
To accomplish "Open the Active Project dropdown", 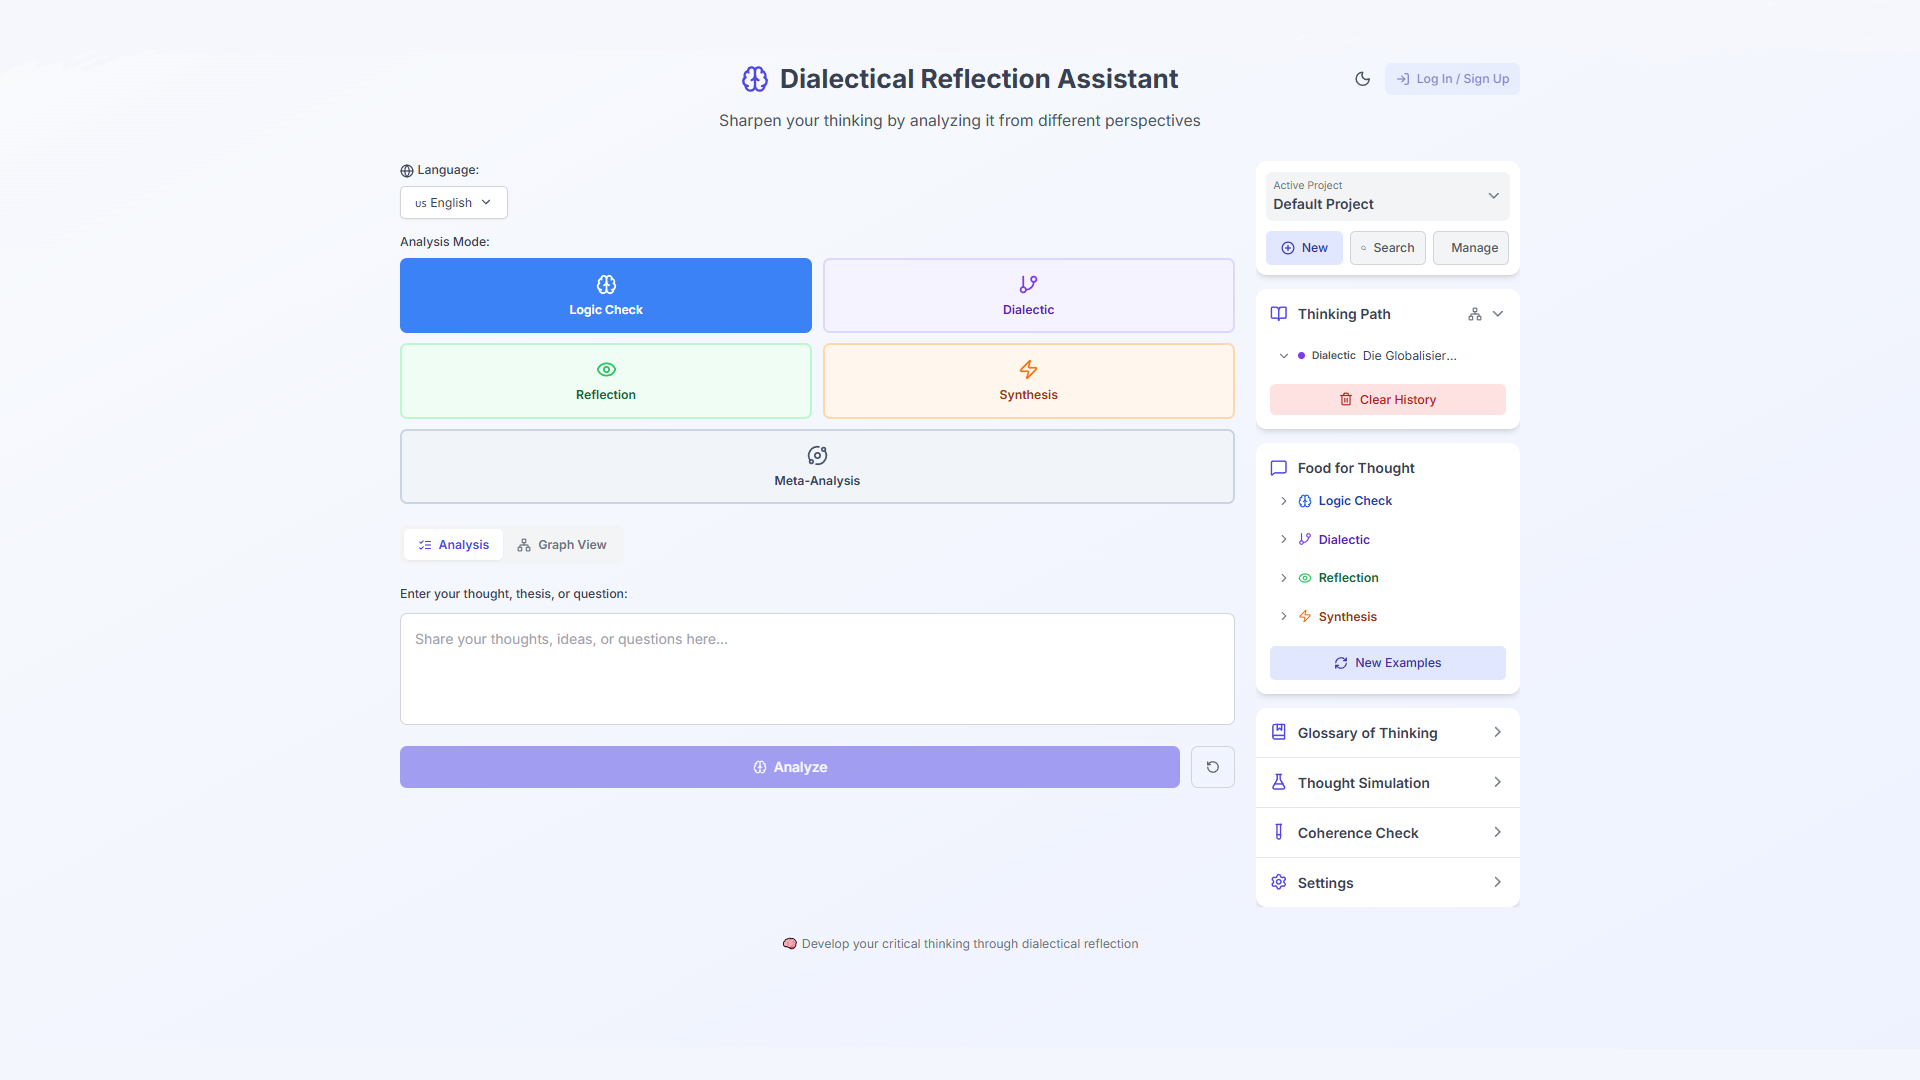I will pyautogui.click(x=1387, y=196).
